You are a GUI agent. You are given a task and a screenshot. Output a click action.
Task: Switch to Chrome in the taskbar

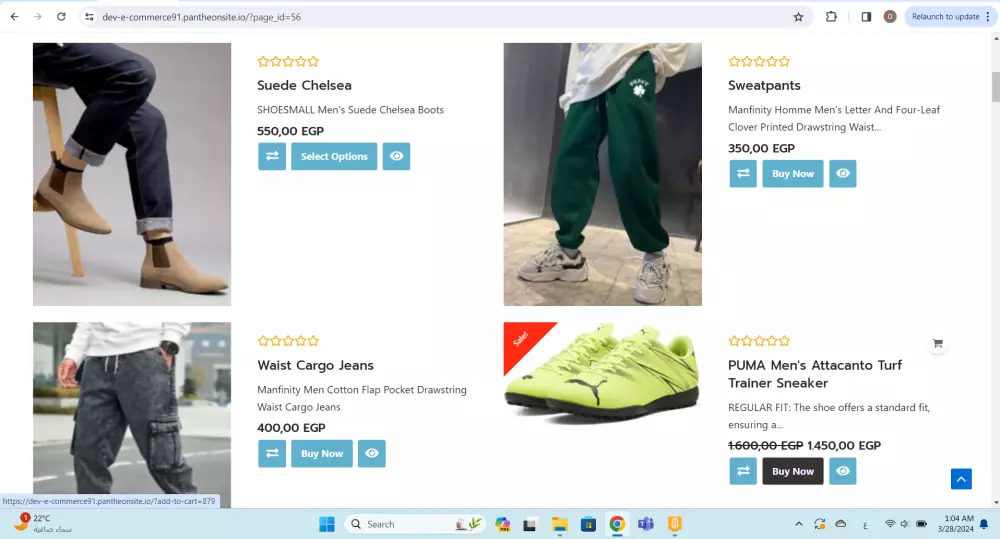coord(617,524)
